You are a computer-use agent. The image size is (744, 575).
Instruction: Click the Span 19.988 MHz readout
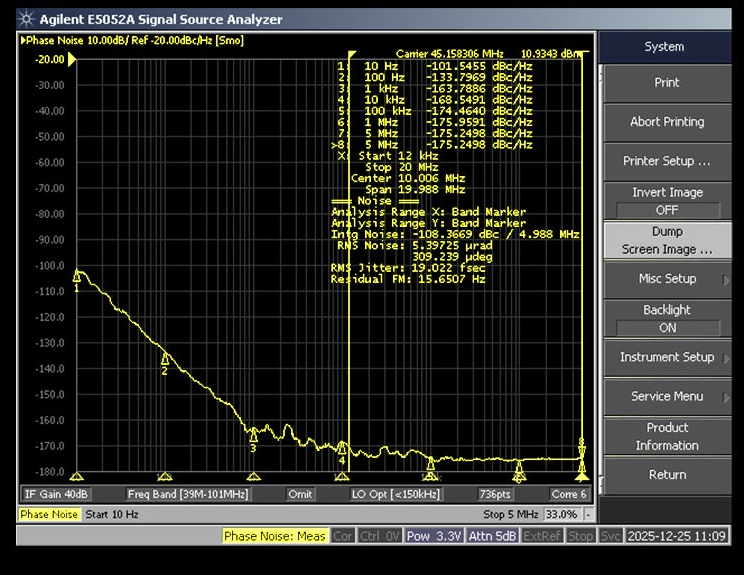[x=415, y=190]
